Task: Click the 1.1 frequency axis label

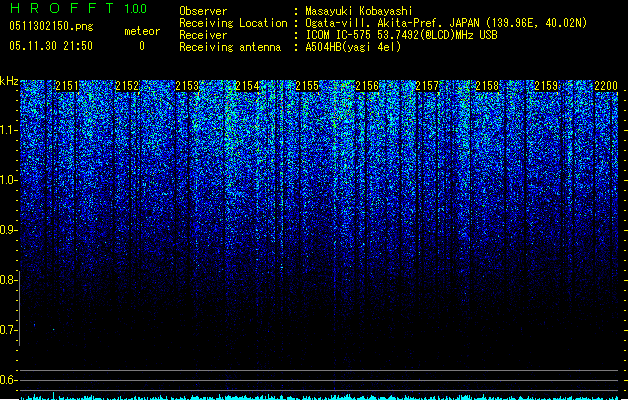Action: click(x=8, y=130)
